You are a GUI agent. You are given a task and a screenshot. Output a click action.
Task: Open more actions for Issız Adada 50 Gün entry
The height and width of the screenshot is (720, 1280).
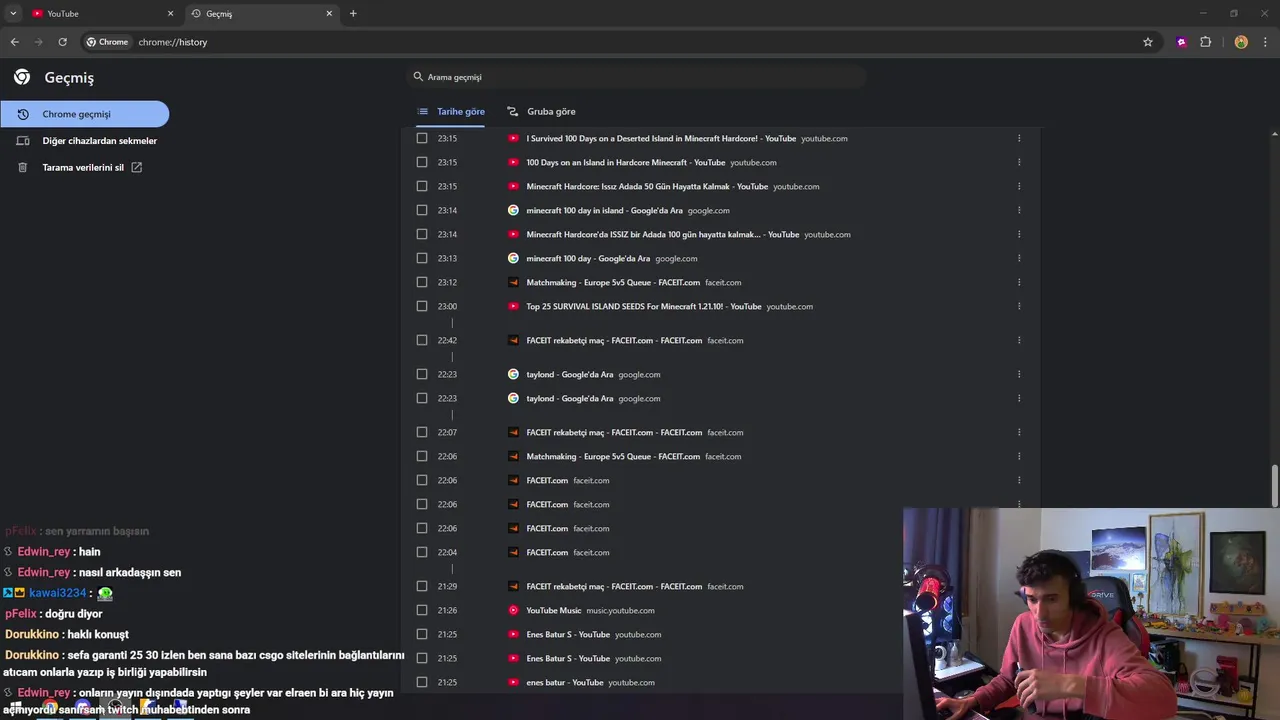pos(1019,186)
